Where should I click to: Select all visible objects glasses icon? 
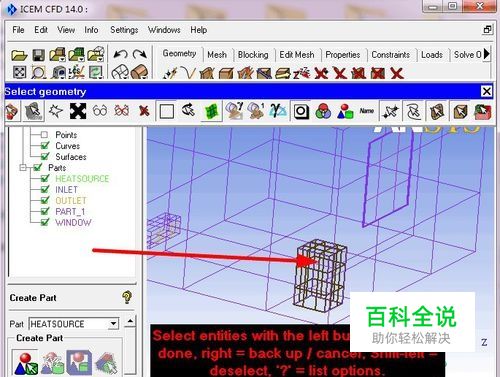[100, 111]
